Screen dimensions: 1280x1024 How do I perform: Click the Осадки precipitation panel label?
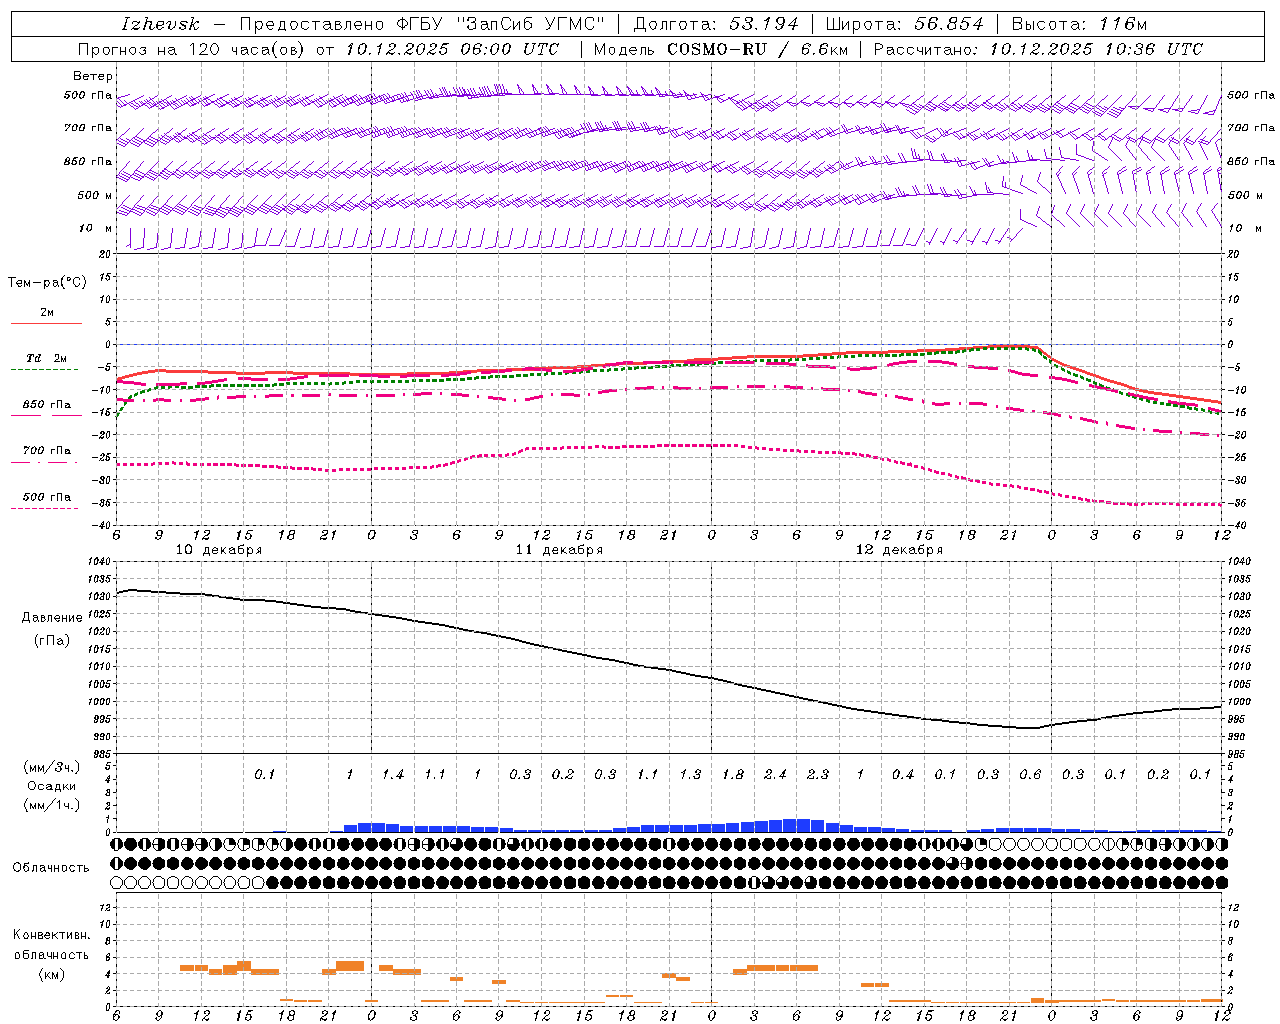click(52, 786)
